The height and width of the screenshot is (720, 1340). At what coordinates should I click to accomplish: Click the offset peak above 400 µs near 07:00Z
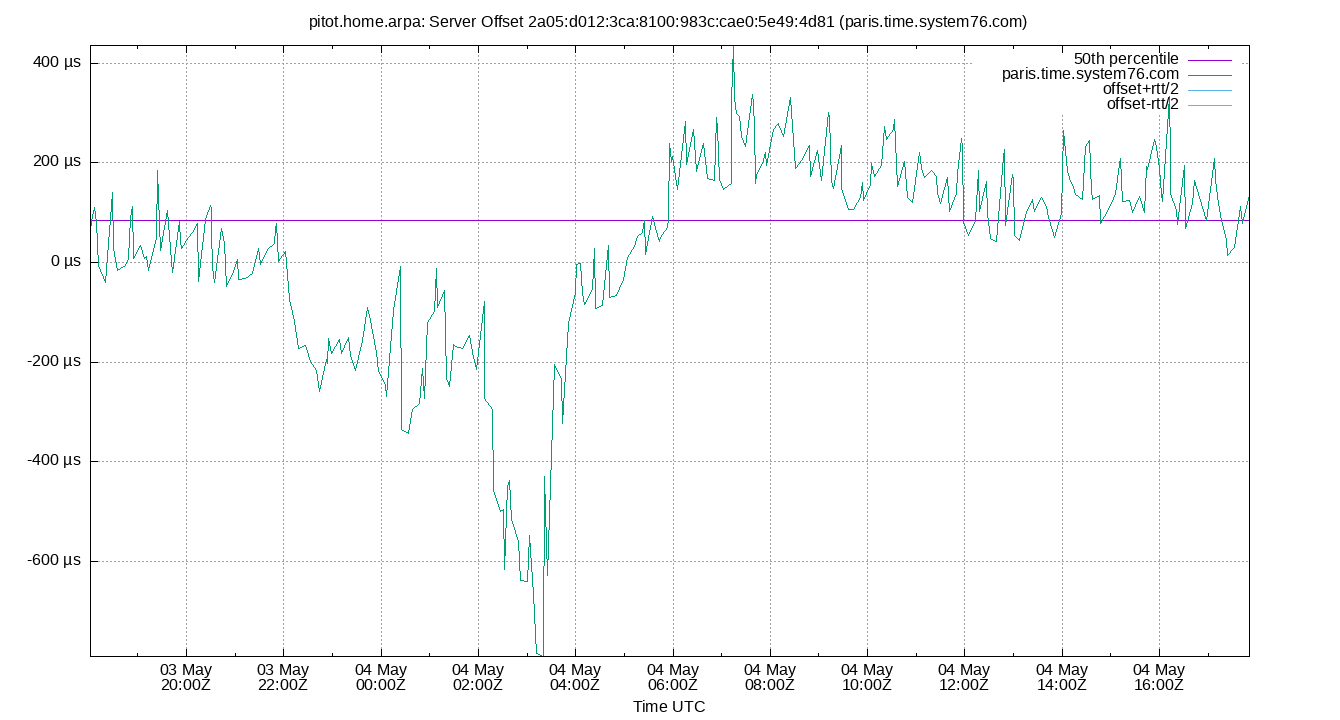733,50
